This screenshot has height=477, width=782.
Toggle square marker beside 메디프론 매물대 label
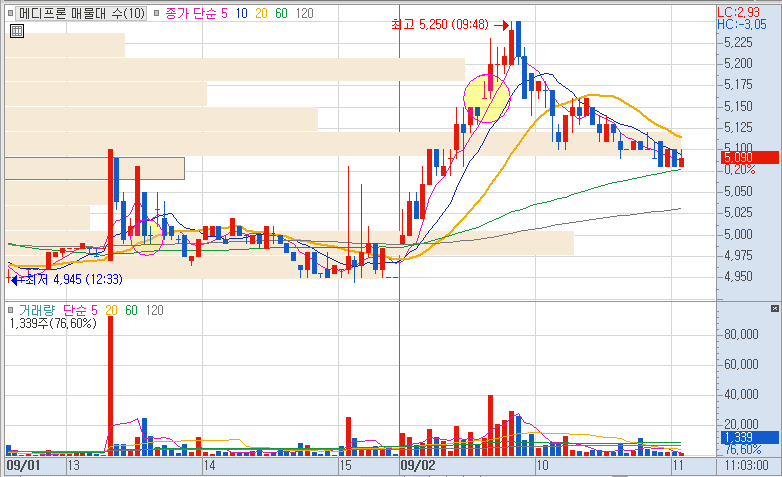[x=10, y=13]
